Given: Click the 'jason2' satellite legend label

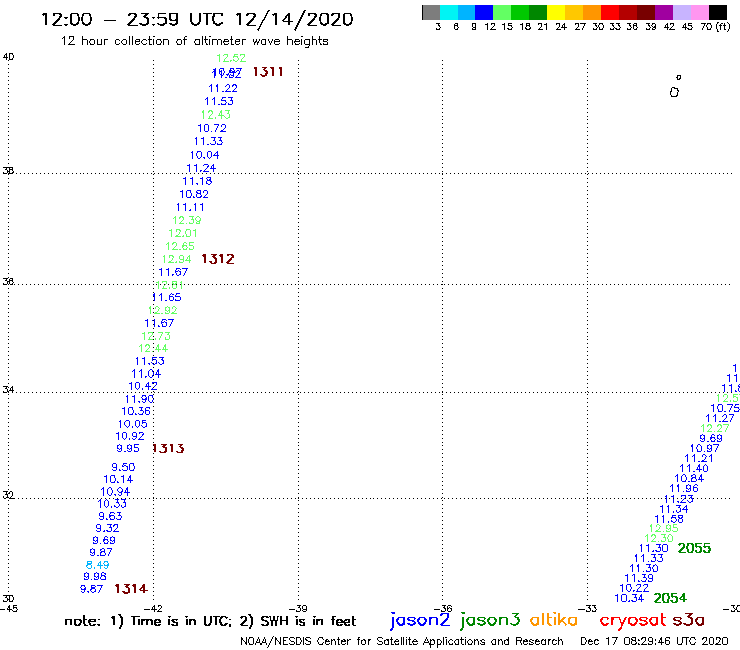Looking at the screenshot, I should click(x=420, y=620).
